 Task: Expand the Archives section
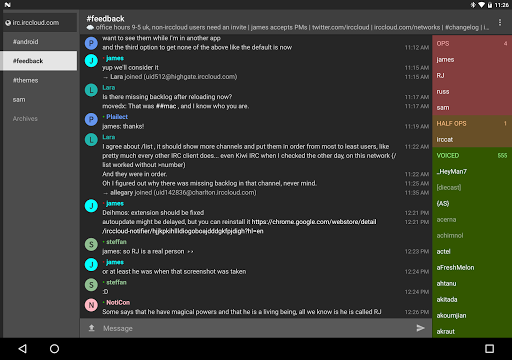40,119
